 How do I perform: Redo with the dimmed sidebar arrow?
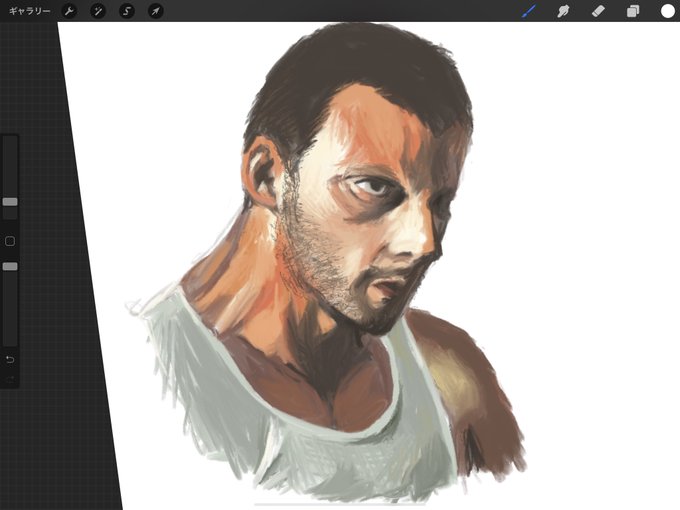pos(10,379)
